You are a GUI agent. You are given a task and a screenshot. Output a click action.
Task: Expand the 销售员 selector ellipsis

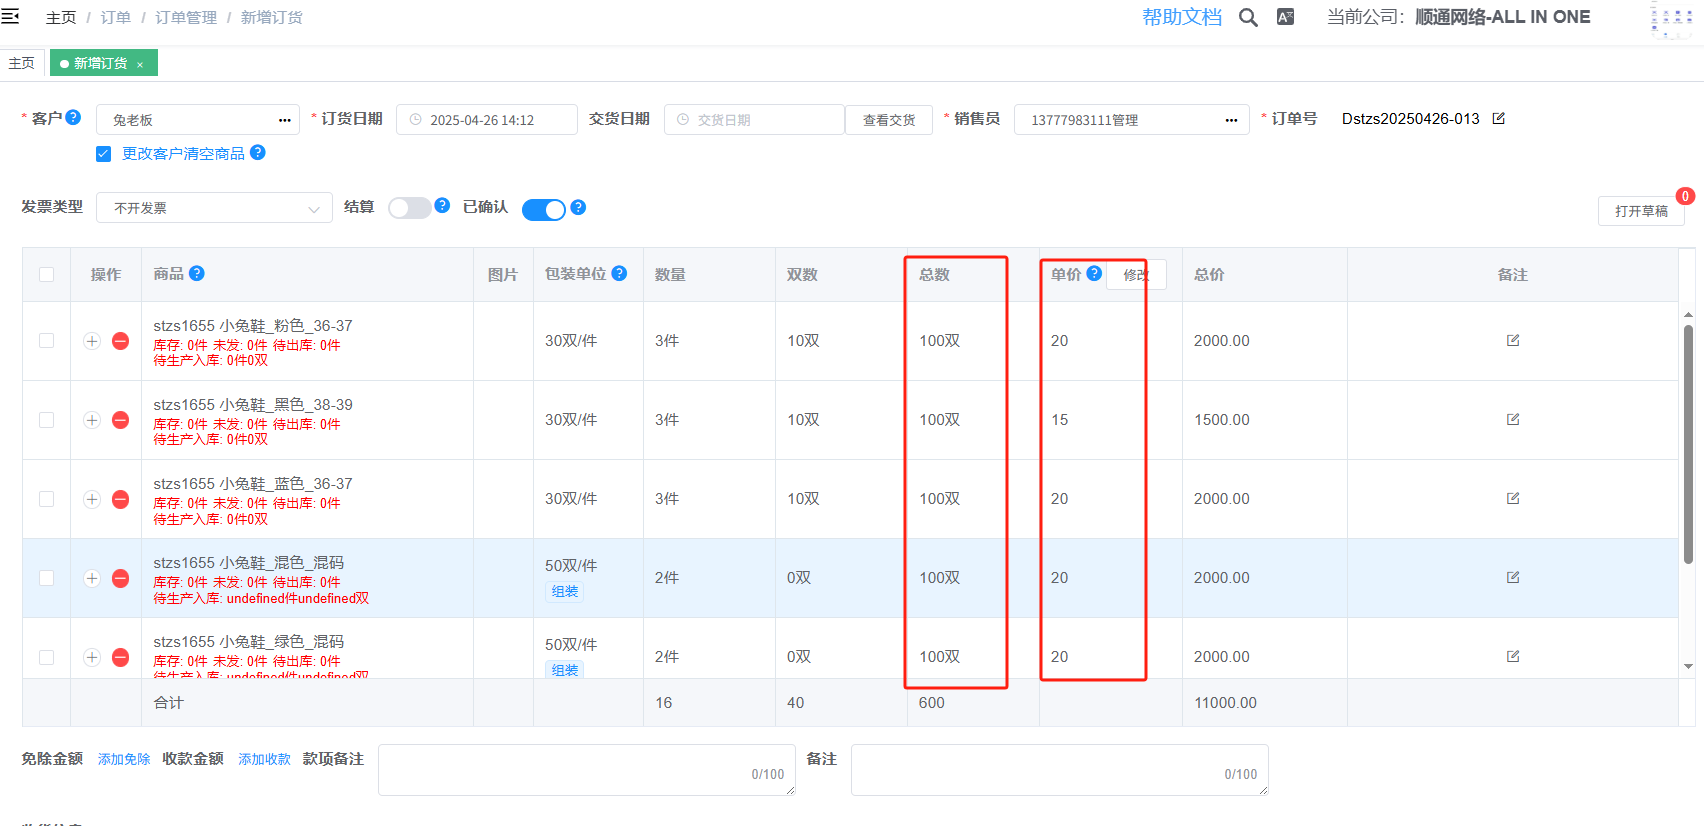[x=1231, y=120]
